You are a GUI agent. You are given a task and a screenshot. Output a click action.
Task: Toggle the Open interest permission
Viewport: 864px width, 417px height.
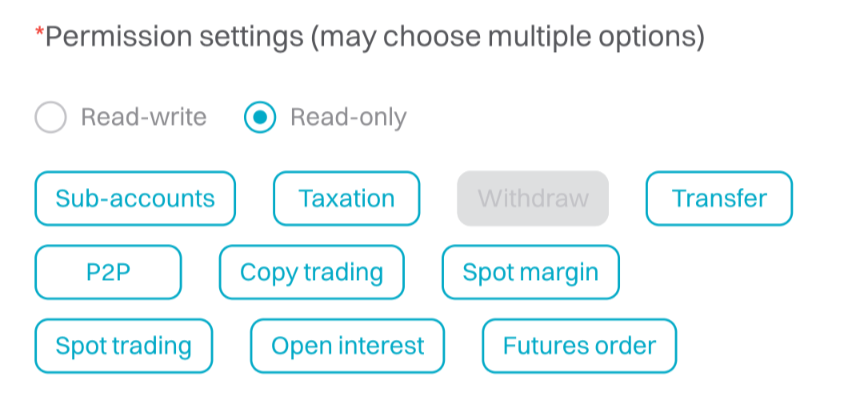tap(347, 346)
